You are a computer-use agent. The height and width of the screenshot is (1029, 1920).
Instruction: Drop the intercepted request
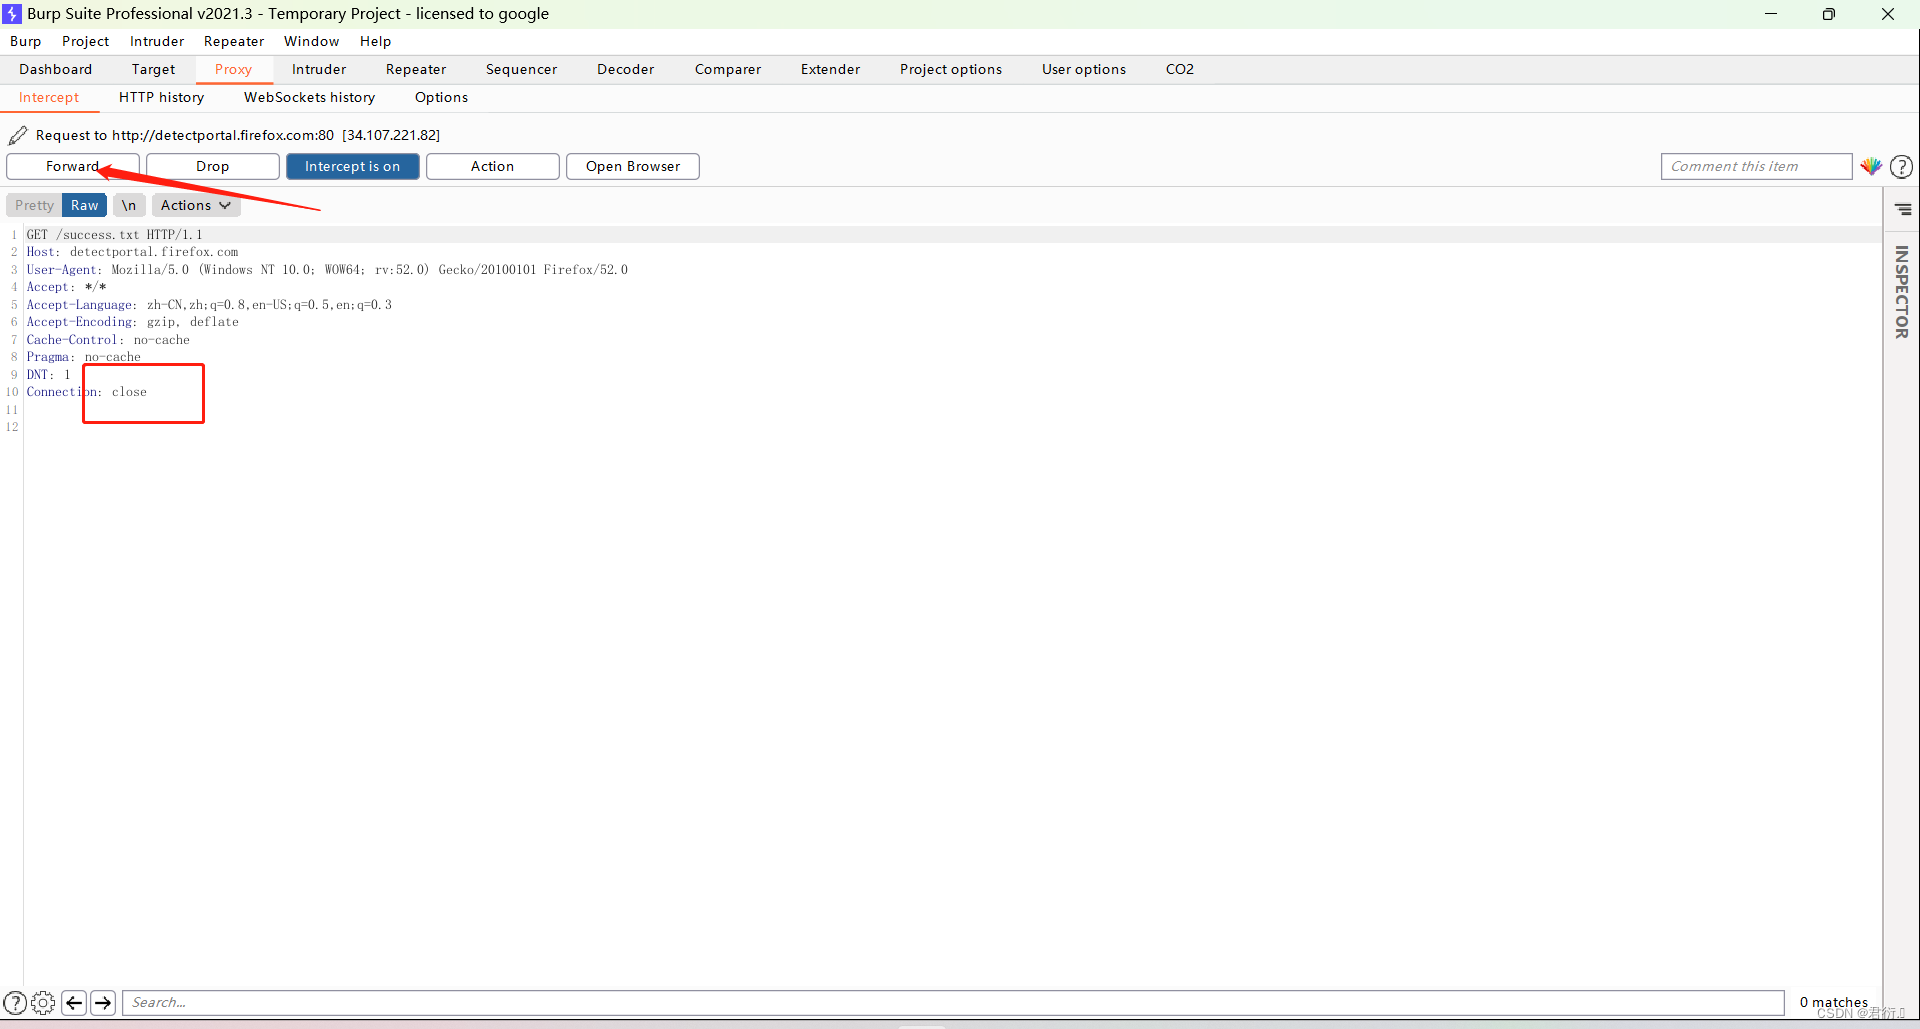[212, 166]
